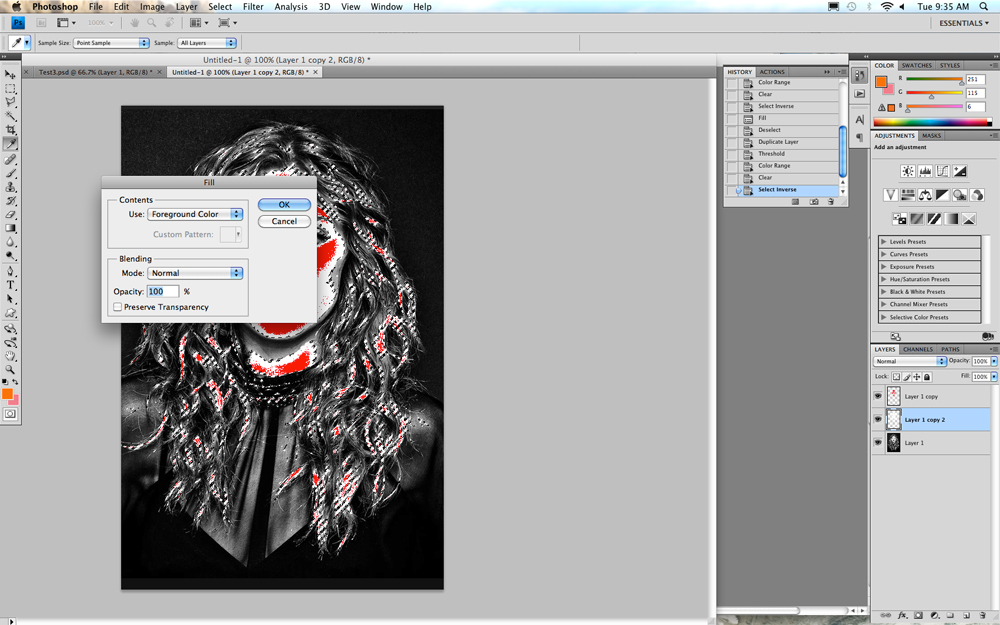
Task: Click the foreground color swatch in Color panel
Action: point(881,82)
